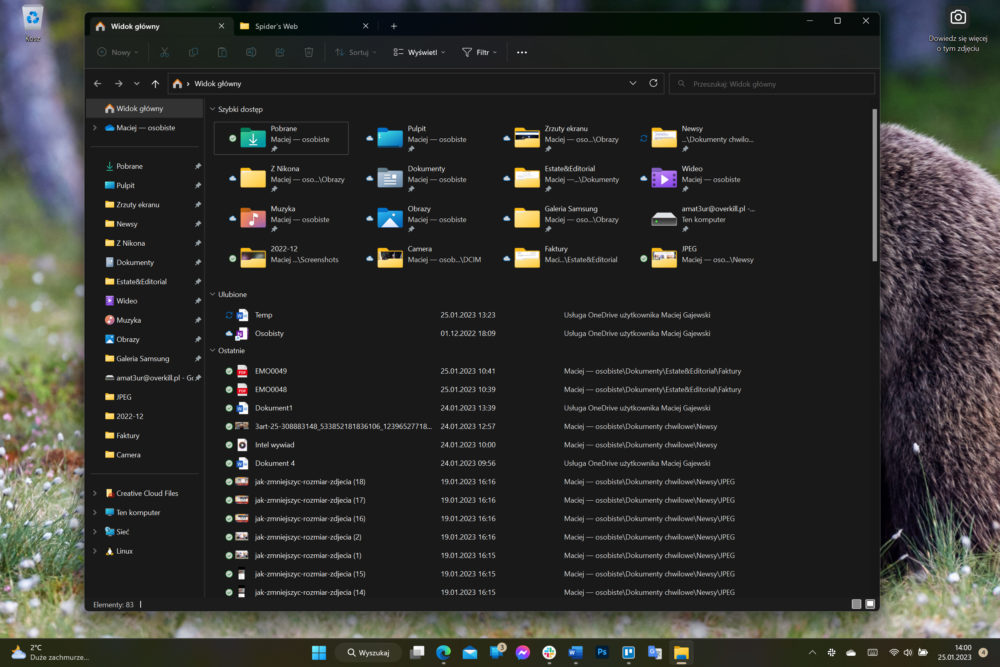Unpin Dokumenty using its sidebar pin icon
Screen dimensions: 1000x667
click(x=198, y=263)
